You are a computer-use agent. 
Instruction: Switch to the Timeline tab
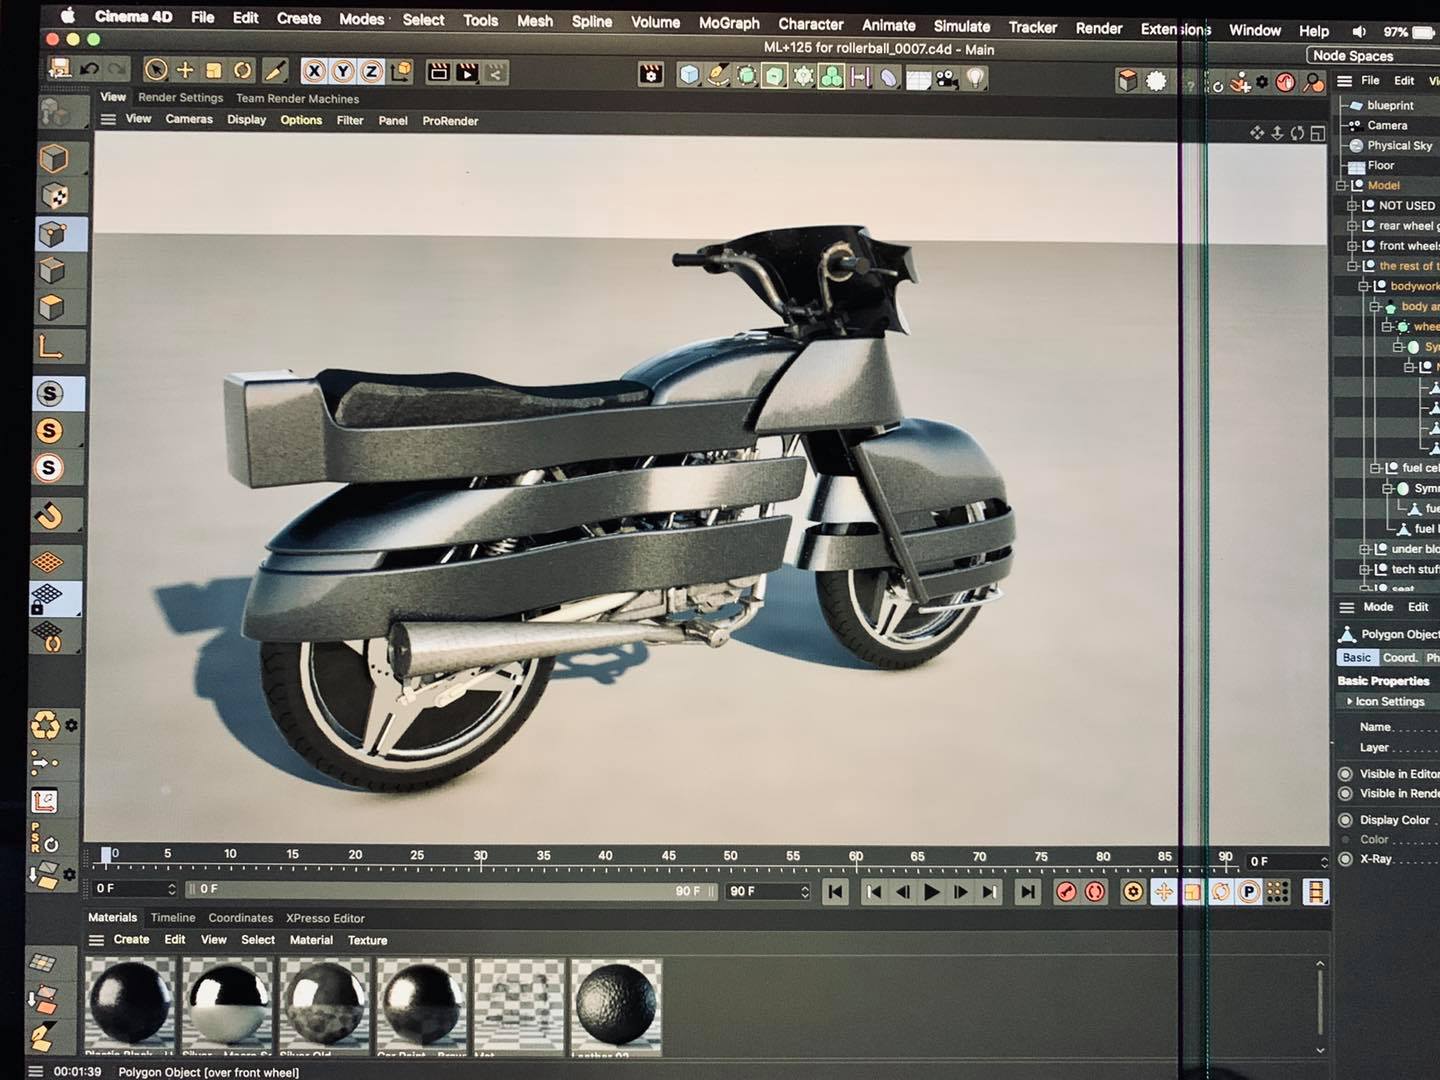click(x=173, y=917)
